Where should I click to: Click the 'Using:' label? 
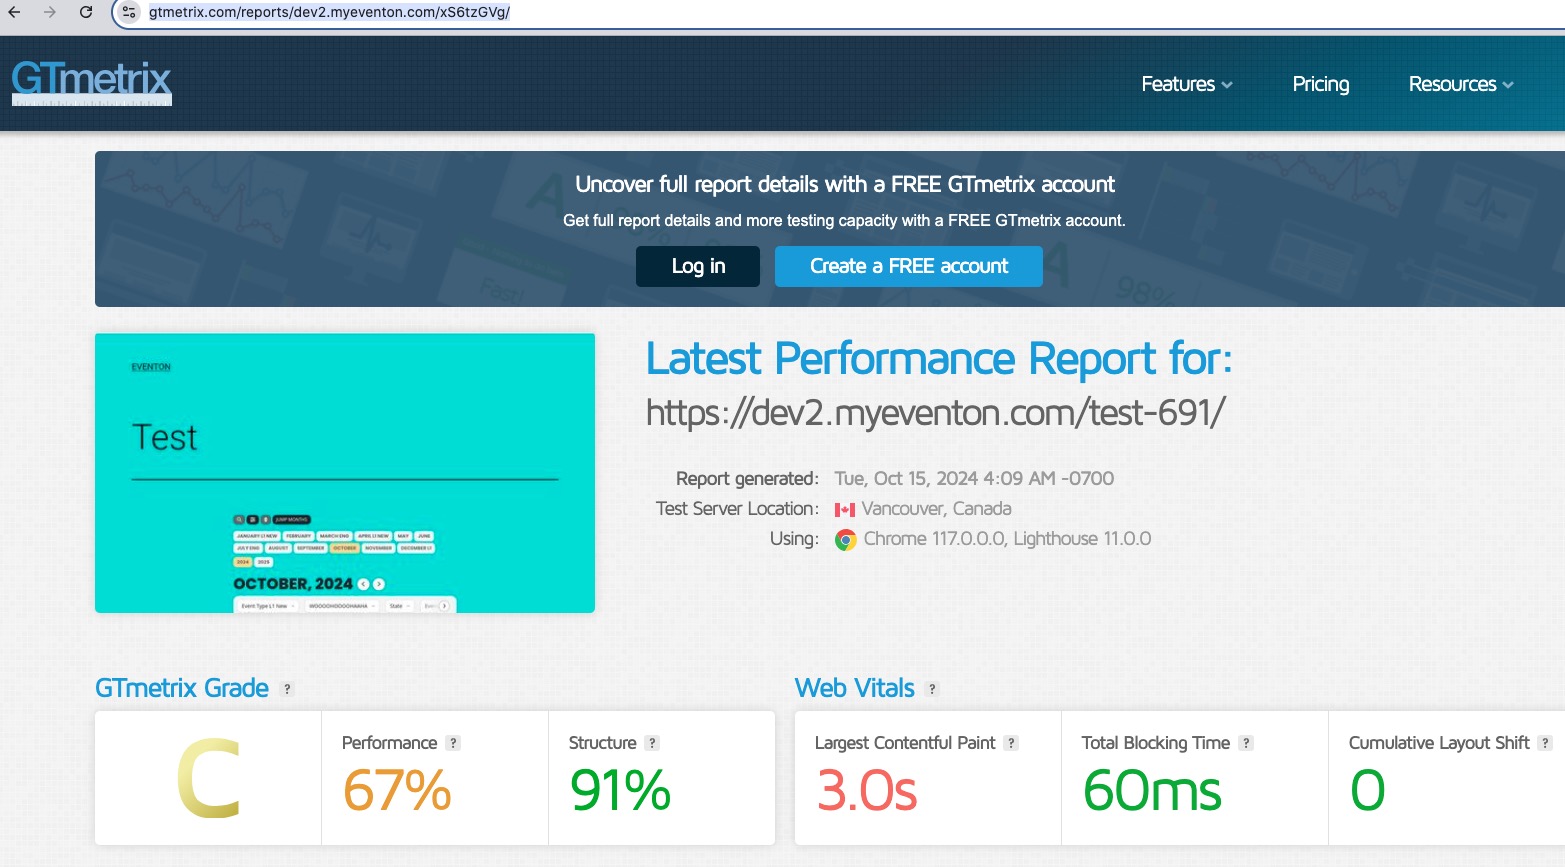pos(794,538)
